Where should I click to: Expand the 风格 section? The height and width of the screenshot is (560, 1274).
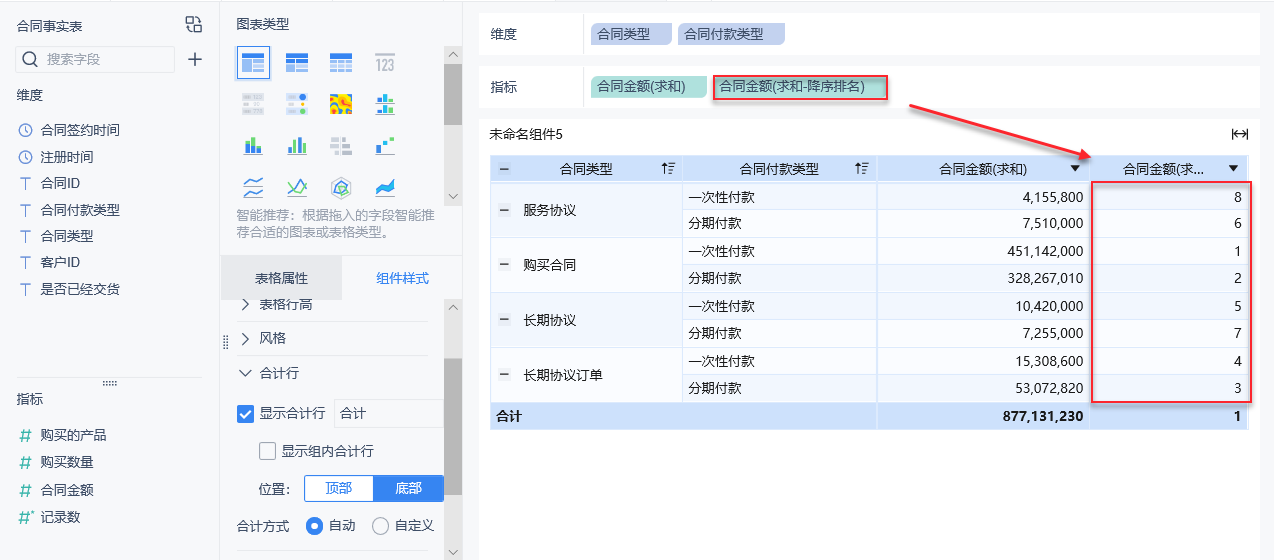coord(246,339)
